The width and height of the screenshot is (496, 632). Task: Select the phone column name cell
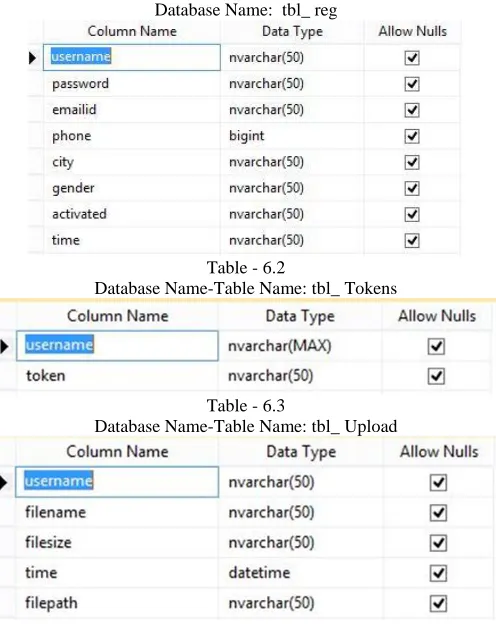132,136
